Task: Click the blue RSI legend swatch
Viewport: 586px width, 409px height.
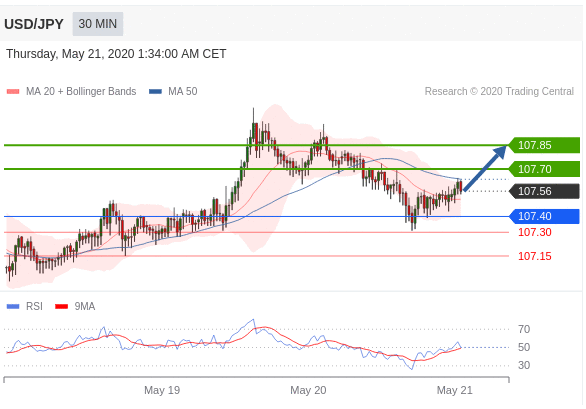Action: 13,307
